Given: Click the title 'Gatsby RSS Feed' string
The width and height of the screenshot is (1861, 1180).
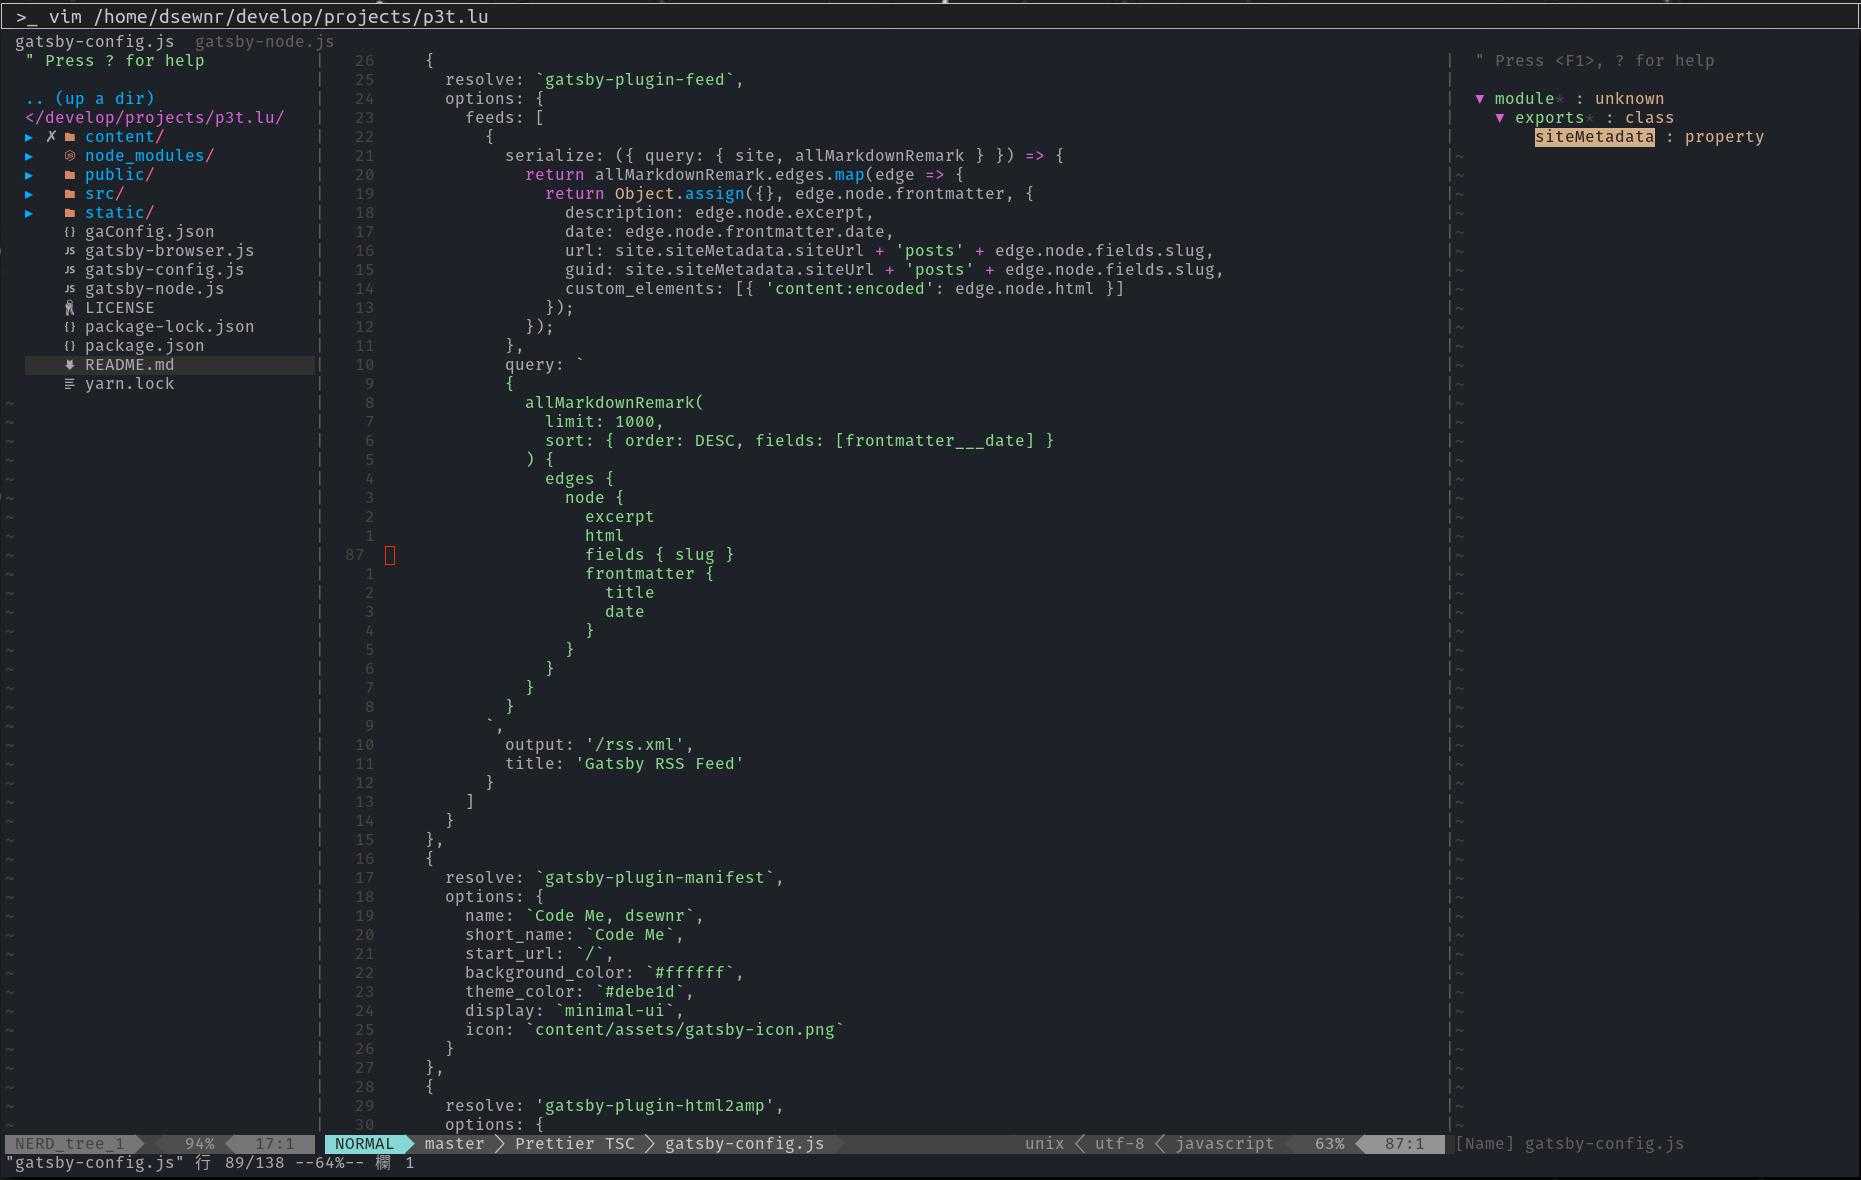Looking at the screenshot, I should click(659, 764).
